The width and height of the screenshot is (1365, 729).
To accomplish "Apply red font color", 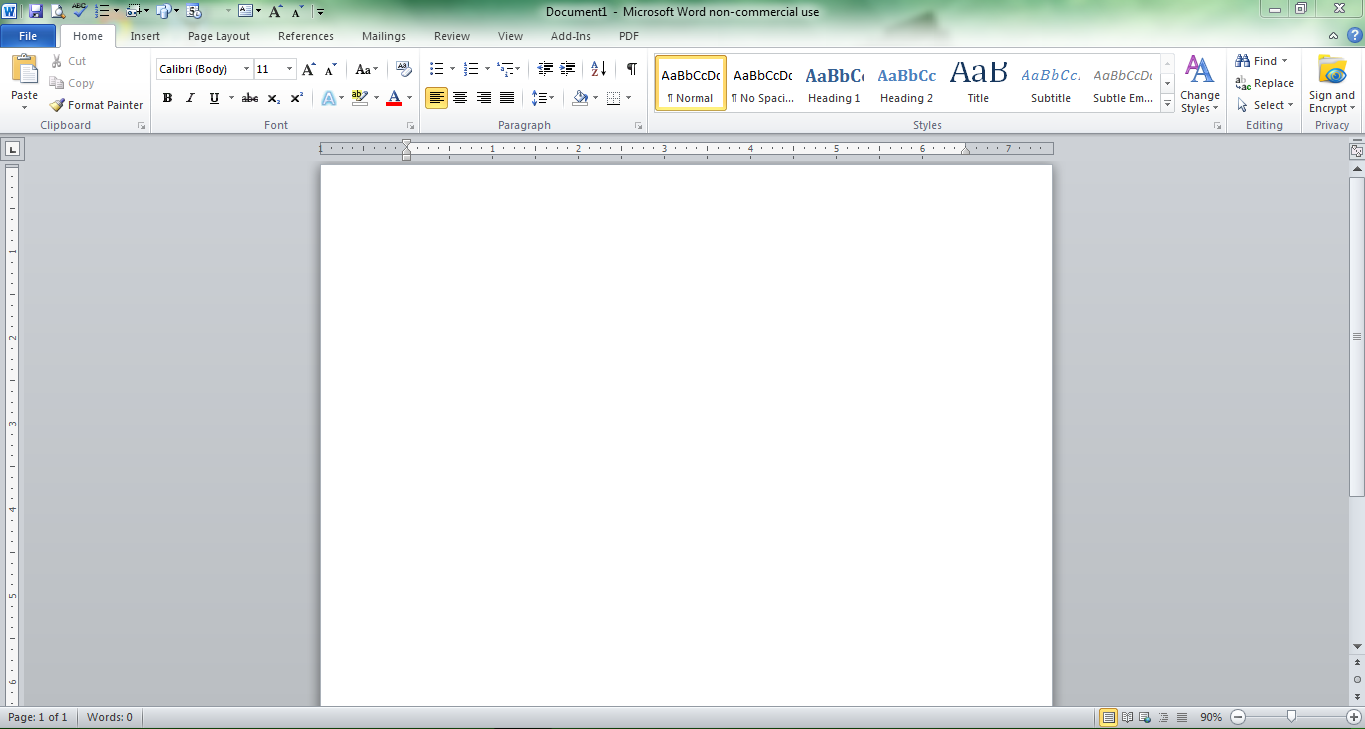I will 394,98.
